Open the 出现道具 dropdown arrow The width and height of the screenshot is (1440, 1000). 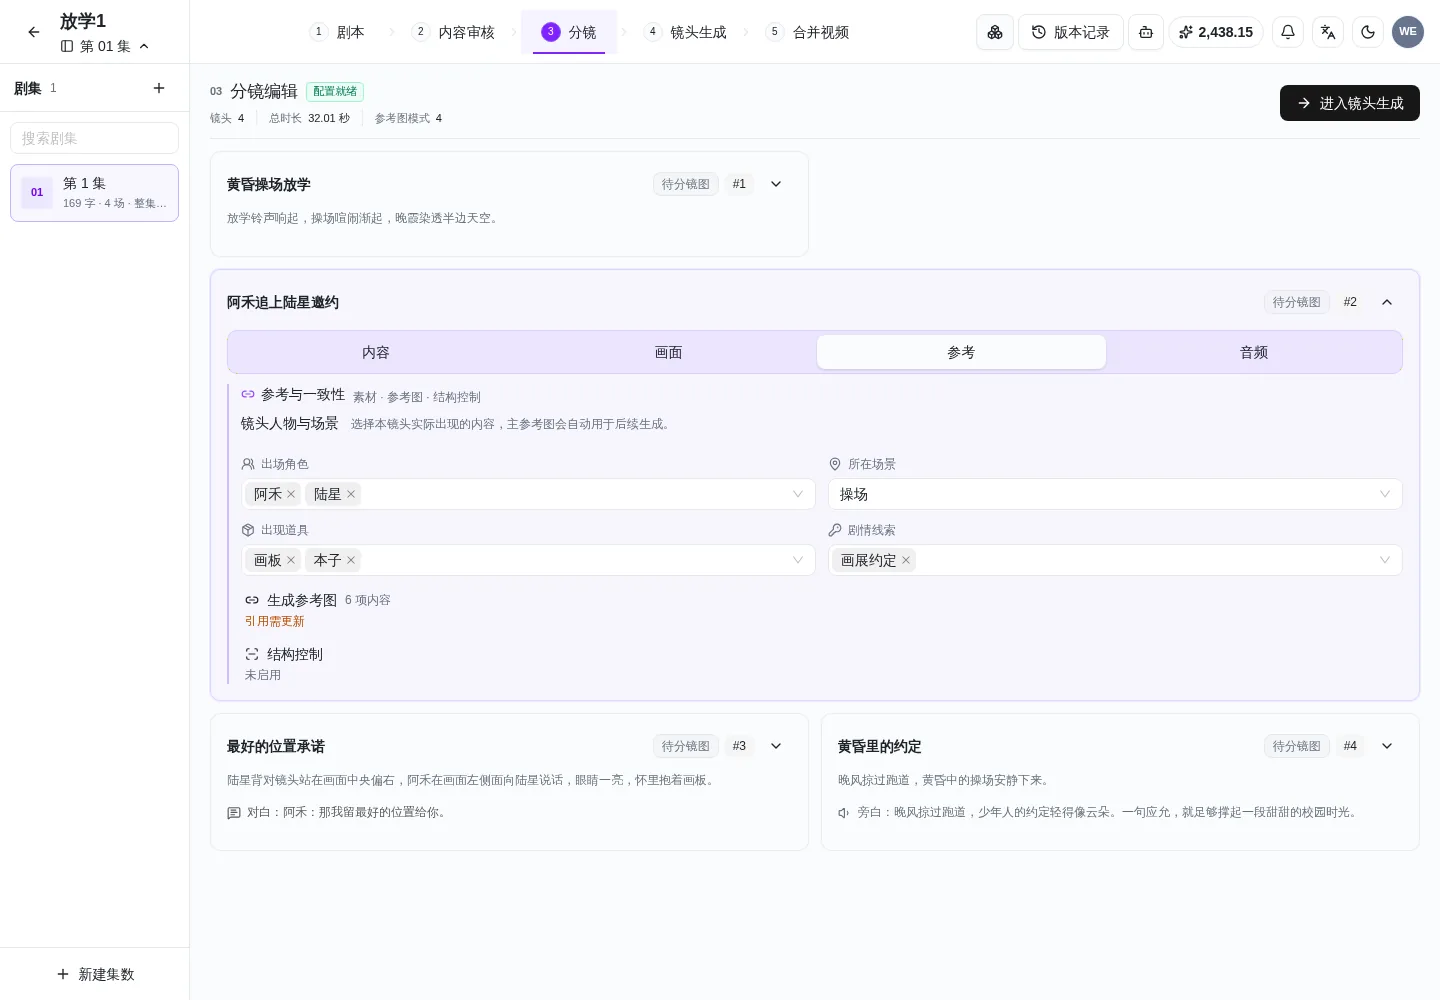pyautogui.click(x=798, y=560)
